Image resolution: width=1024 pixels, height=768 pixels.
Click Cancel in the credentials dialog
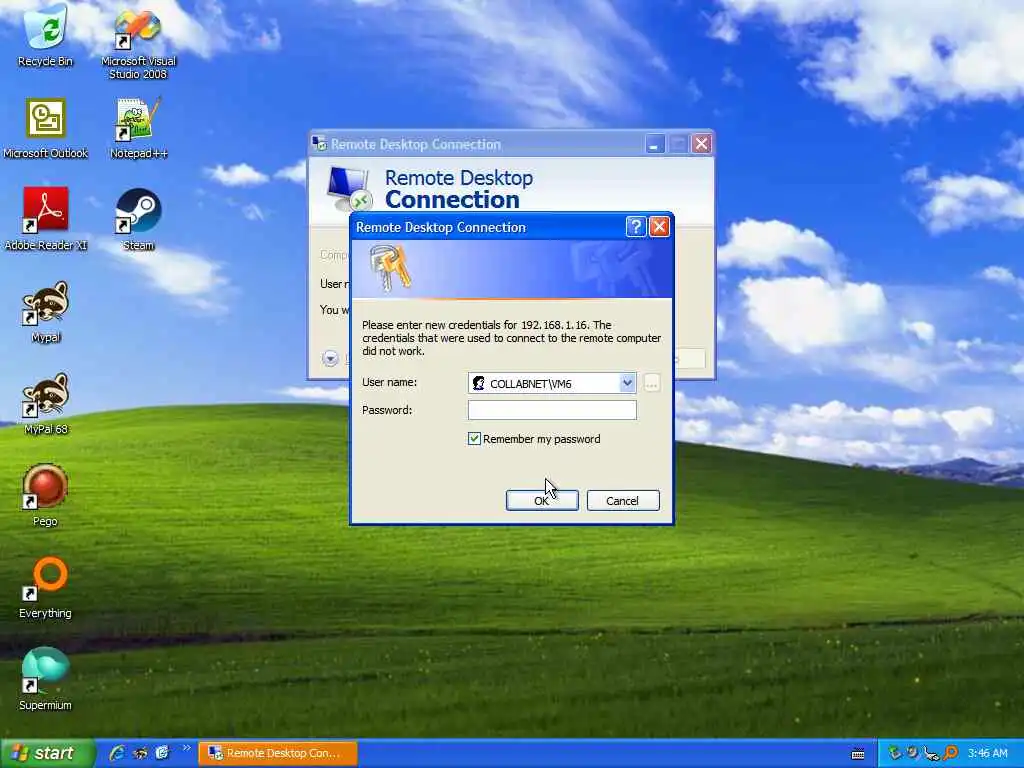pos(622,501)
